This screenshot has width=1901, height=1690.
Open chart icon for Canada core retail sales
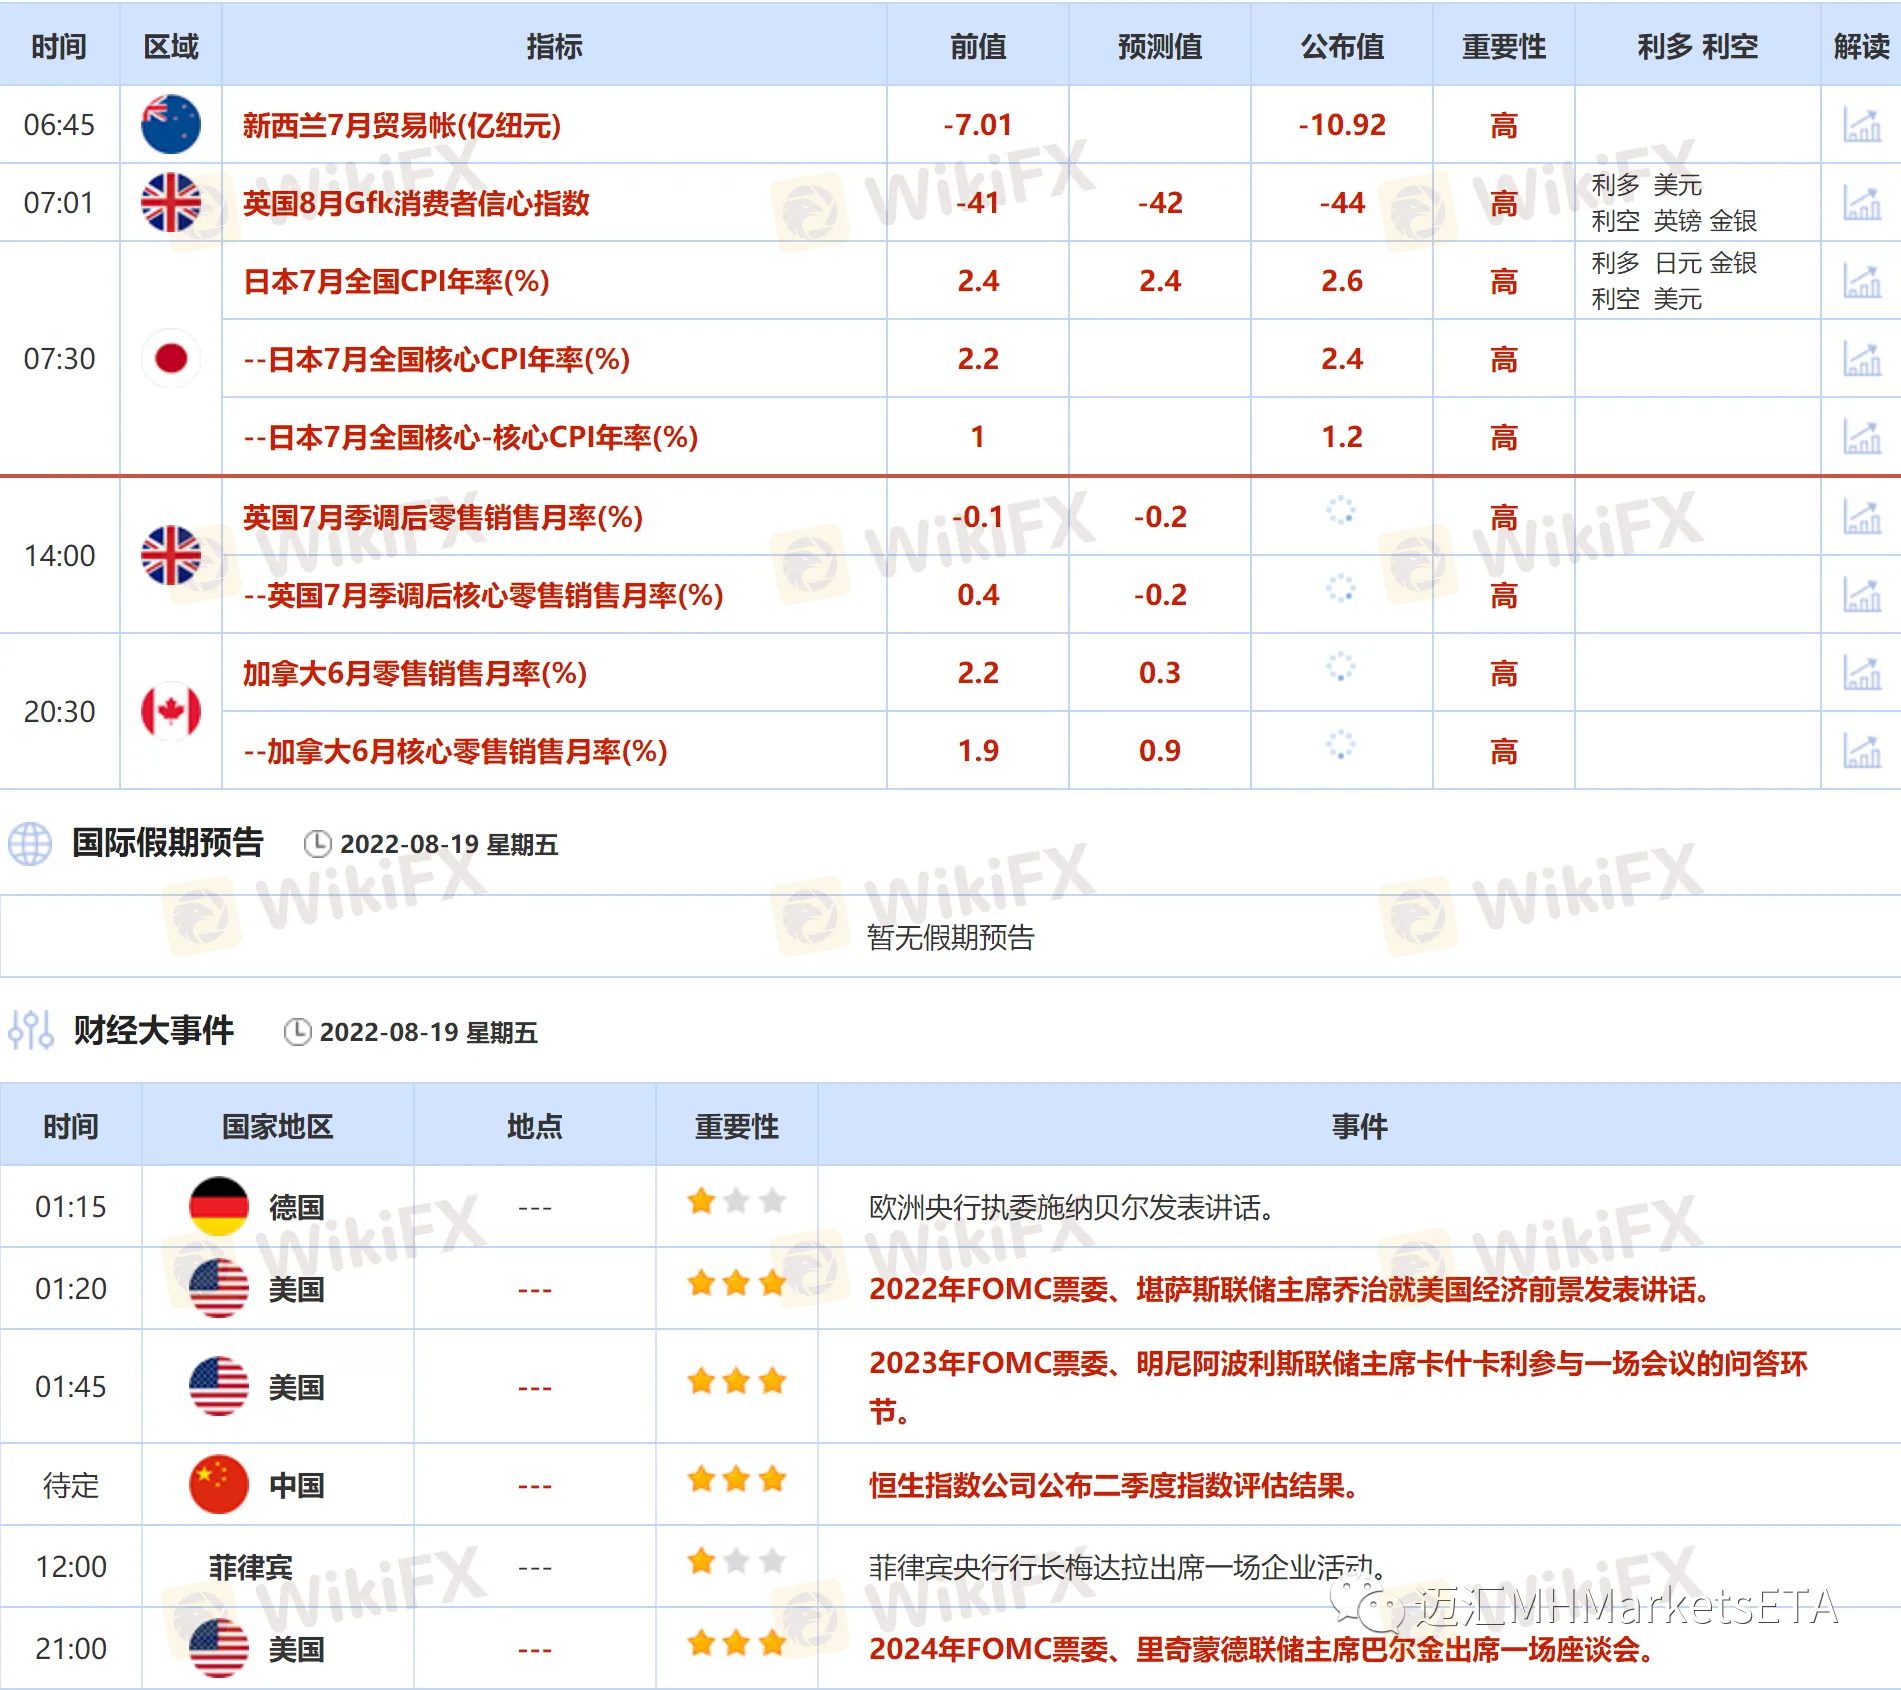(1861, 751)
